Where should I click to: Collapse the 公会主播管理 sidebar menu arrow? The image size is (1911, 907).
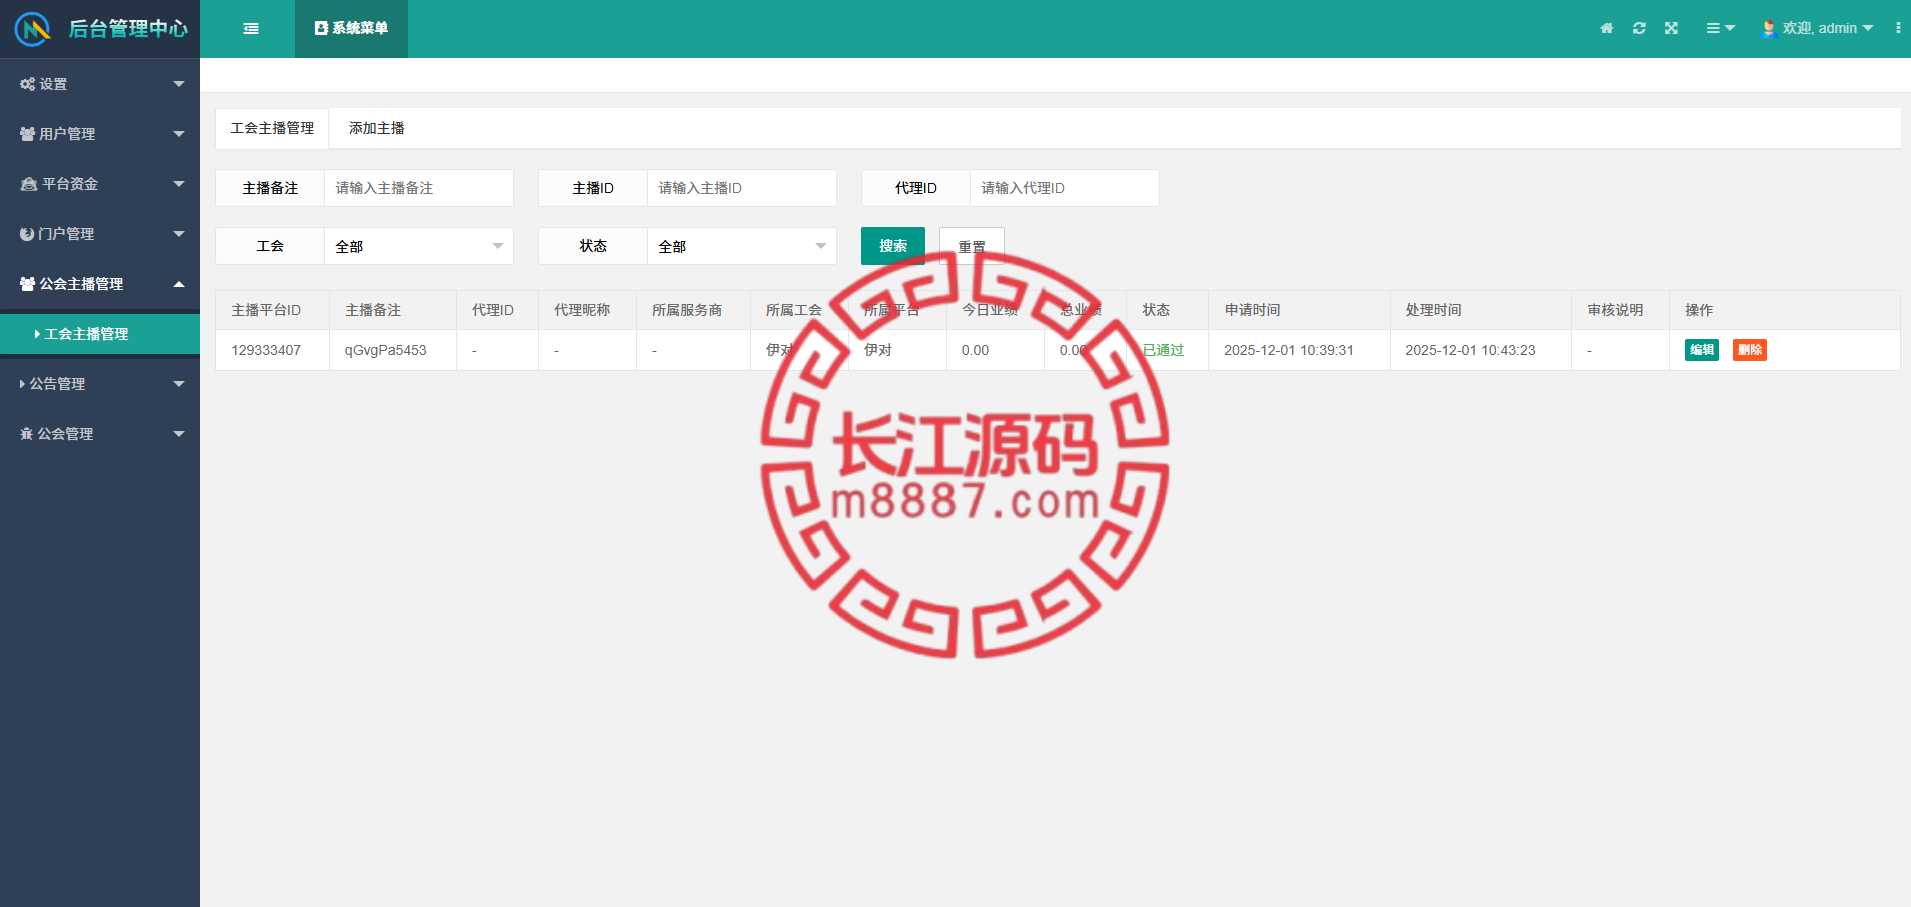coord(179,284)
